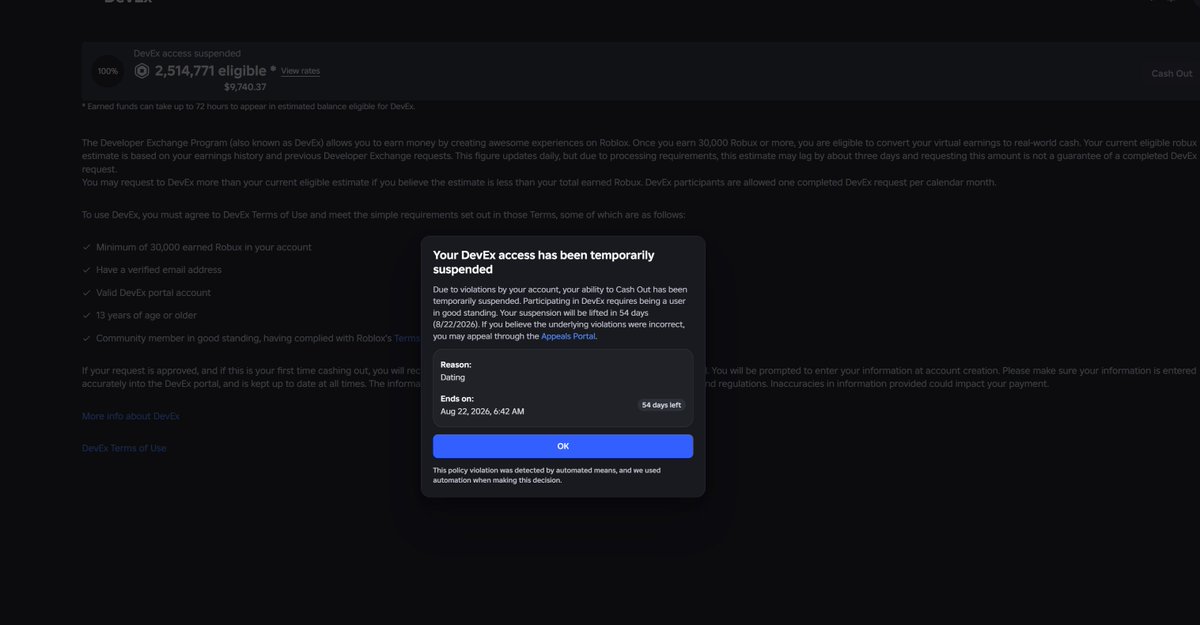Click the 100% progress circle indicator
The width and height of the screenshot is (1200, 625).
[107, 71]
